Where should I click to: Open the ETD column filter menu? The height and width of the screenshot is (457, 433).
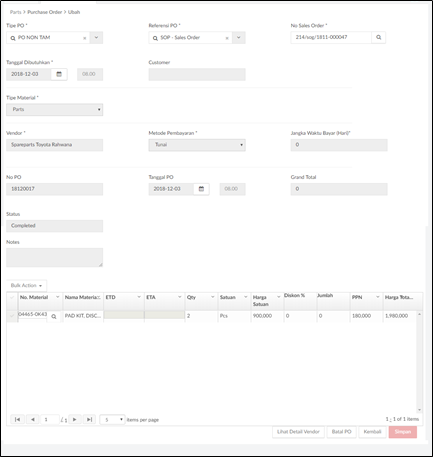[x=139, y=297]
